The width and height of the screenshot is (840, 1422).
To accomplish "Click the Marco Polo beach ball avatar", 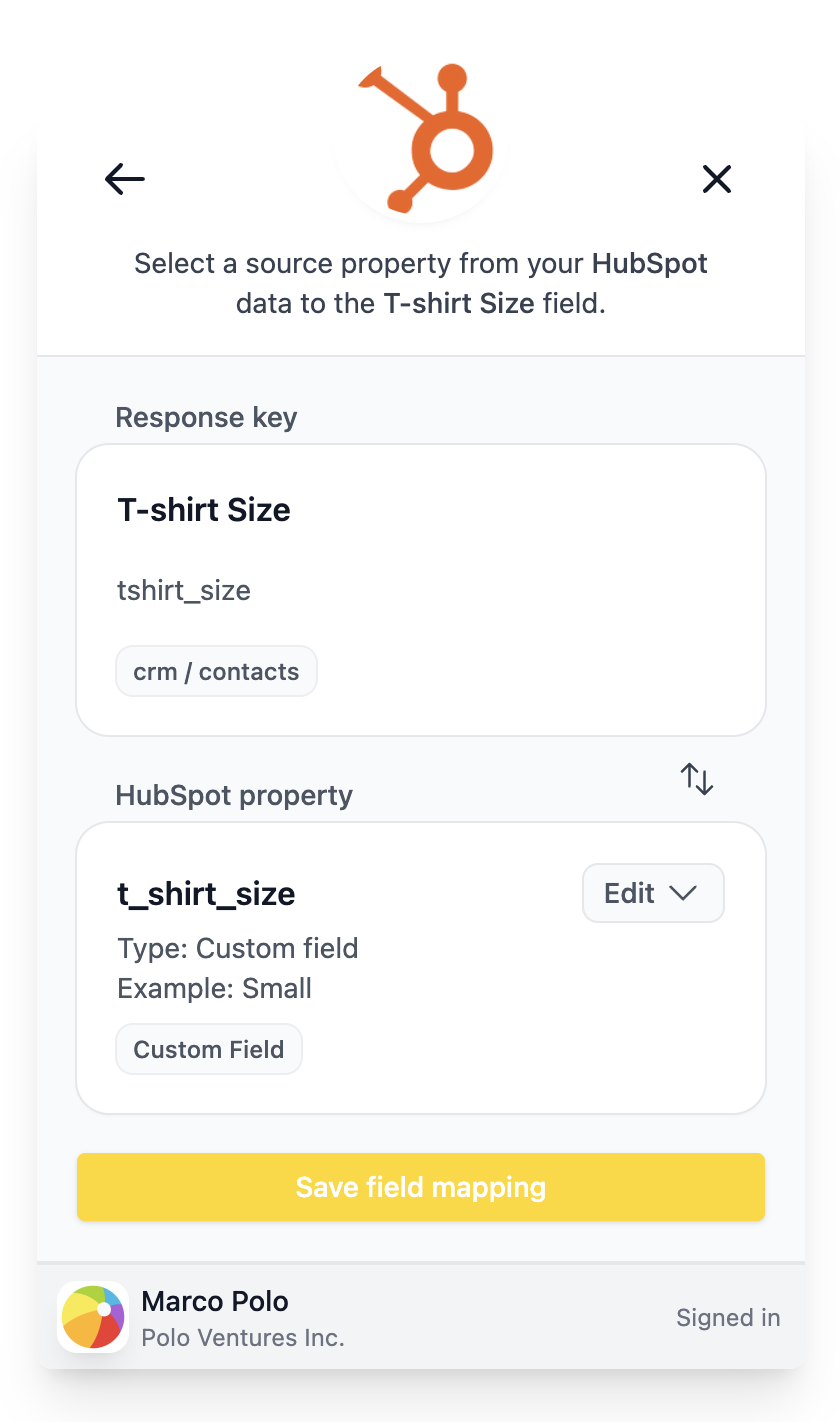I will coord(93,1317).
